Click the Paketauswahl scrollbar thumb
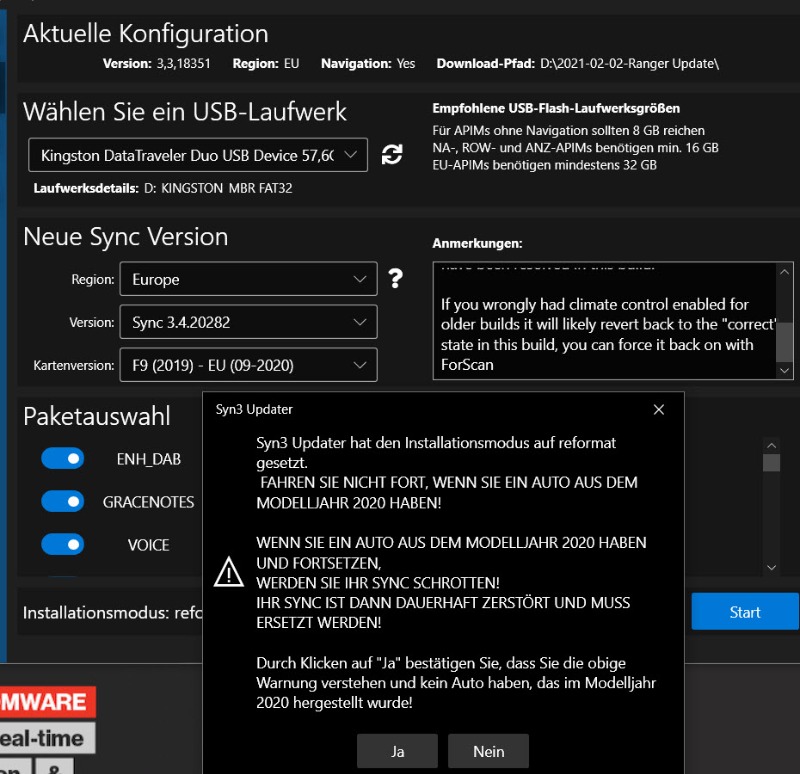Screen dimensions: 800x774 pyautogui.click(x=771, y=463)
